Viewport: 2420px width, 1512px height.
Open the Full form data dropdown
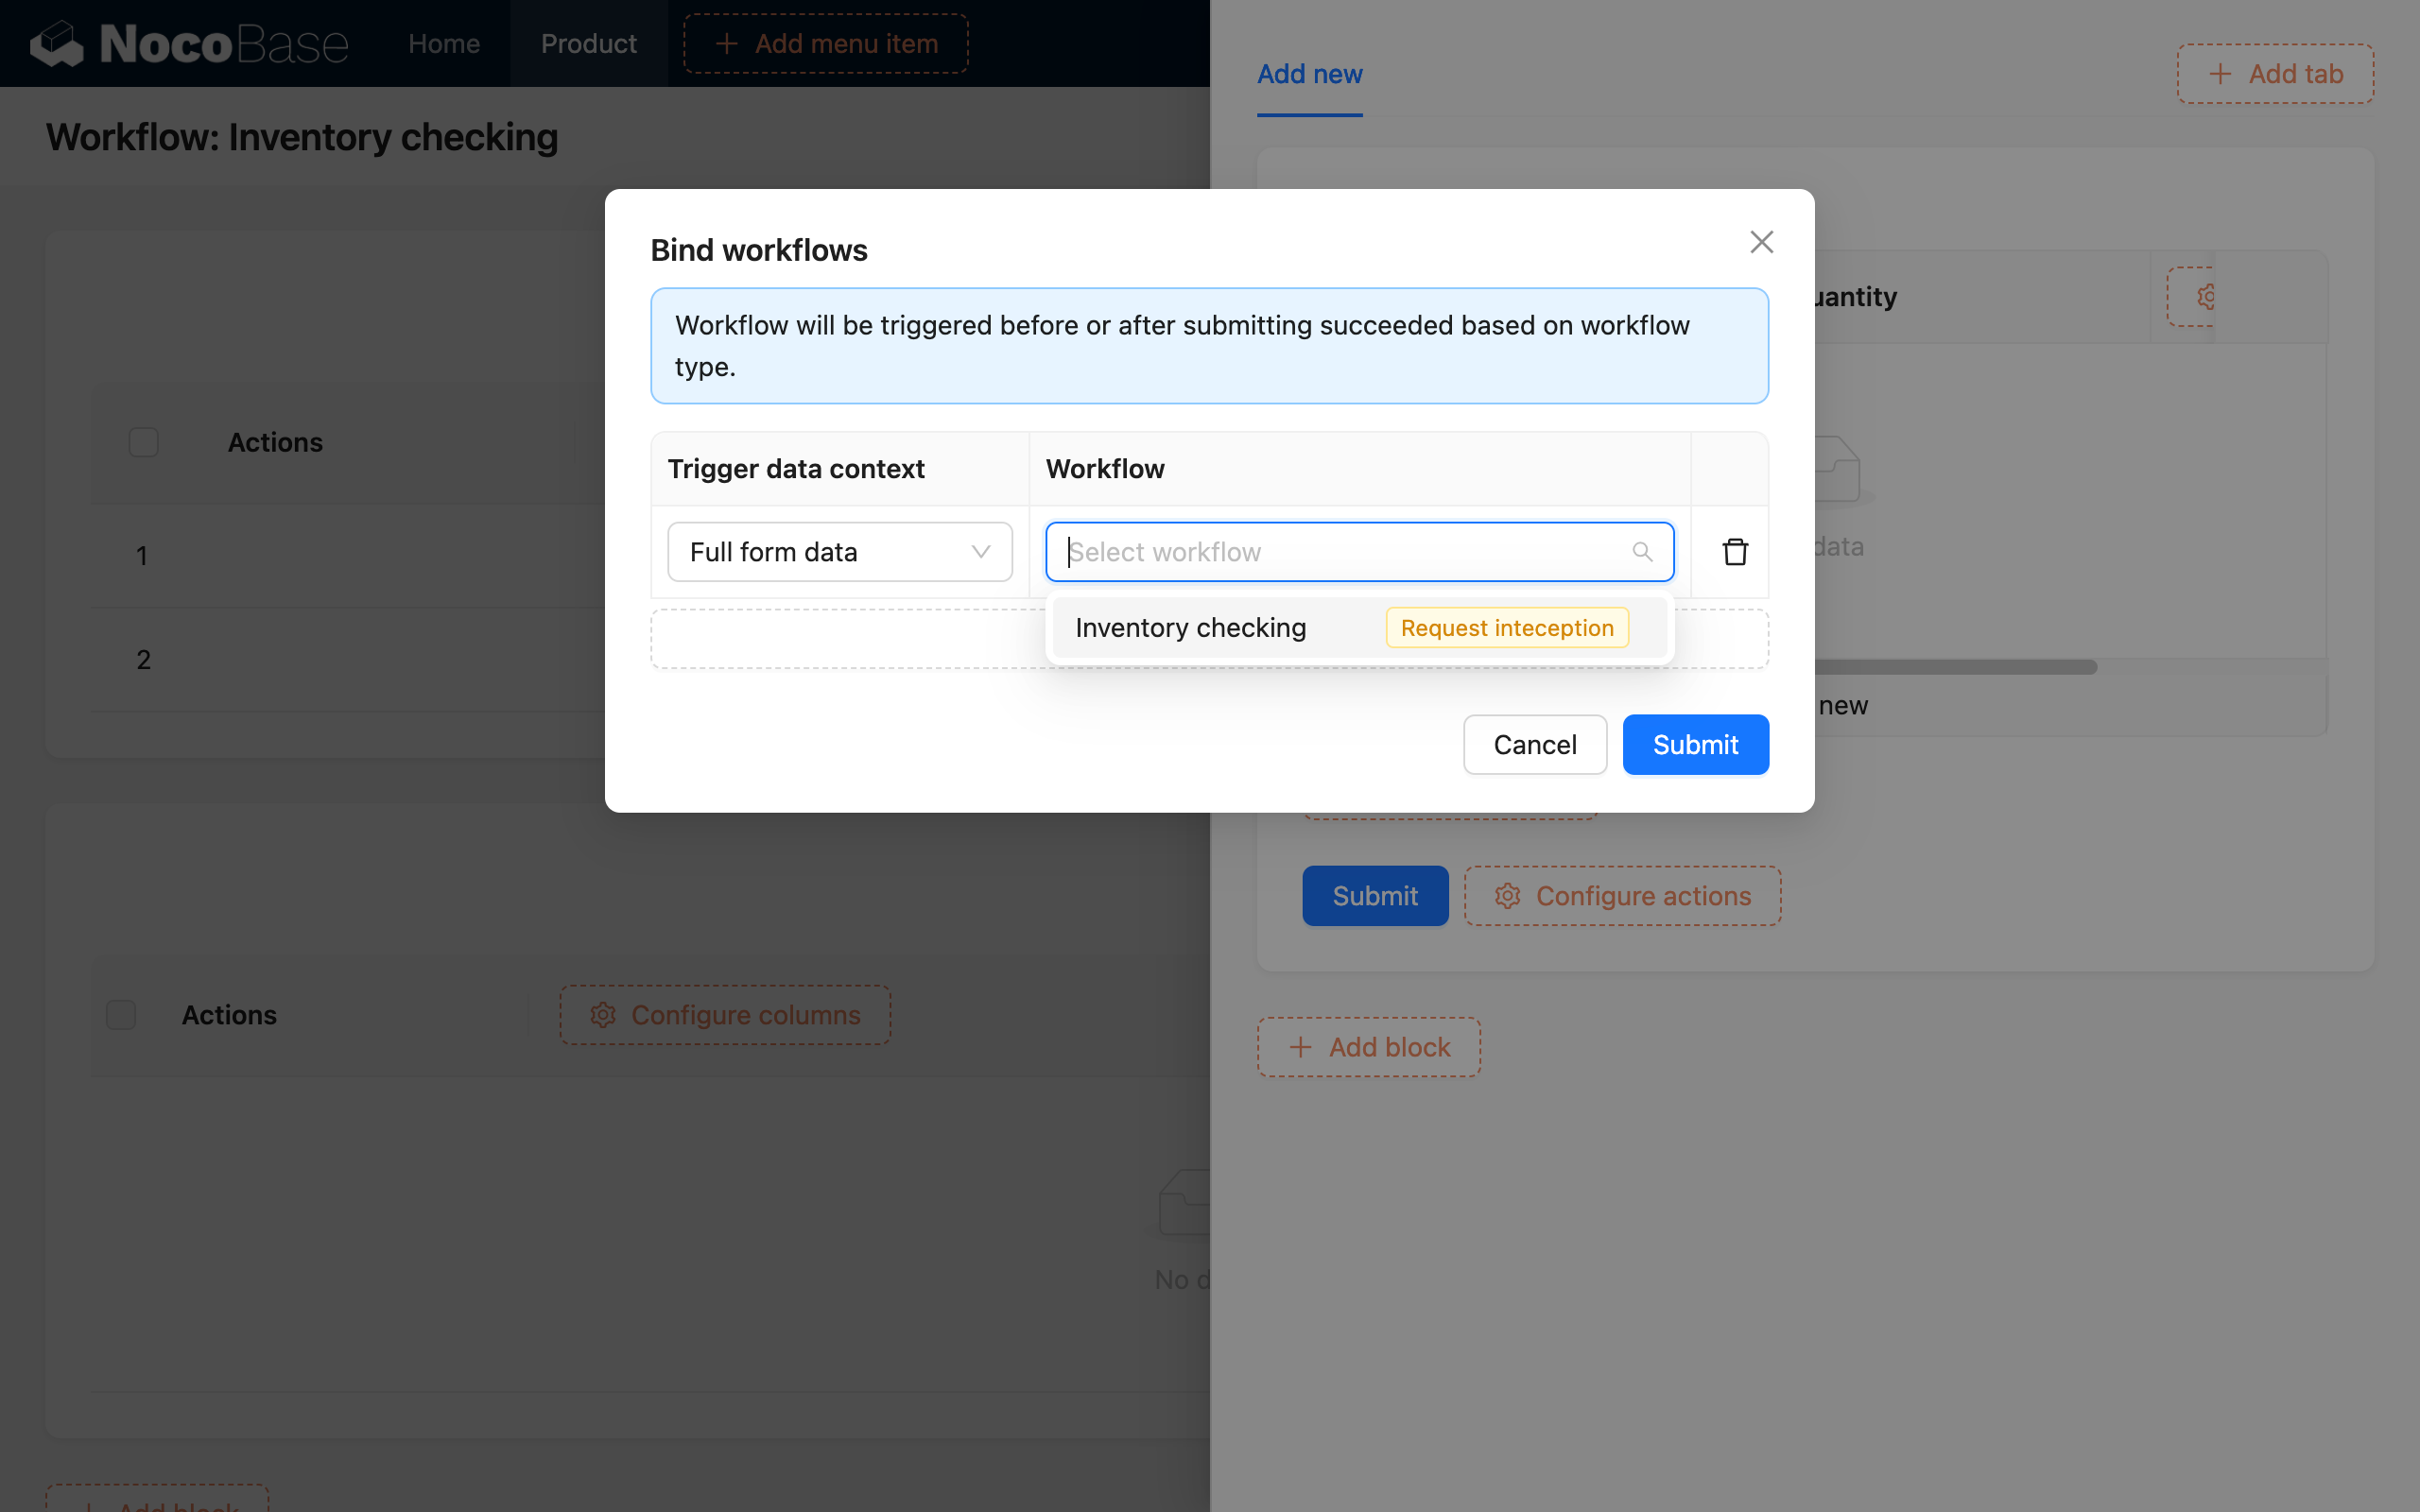[839, 551]
